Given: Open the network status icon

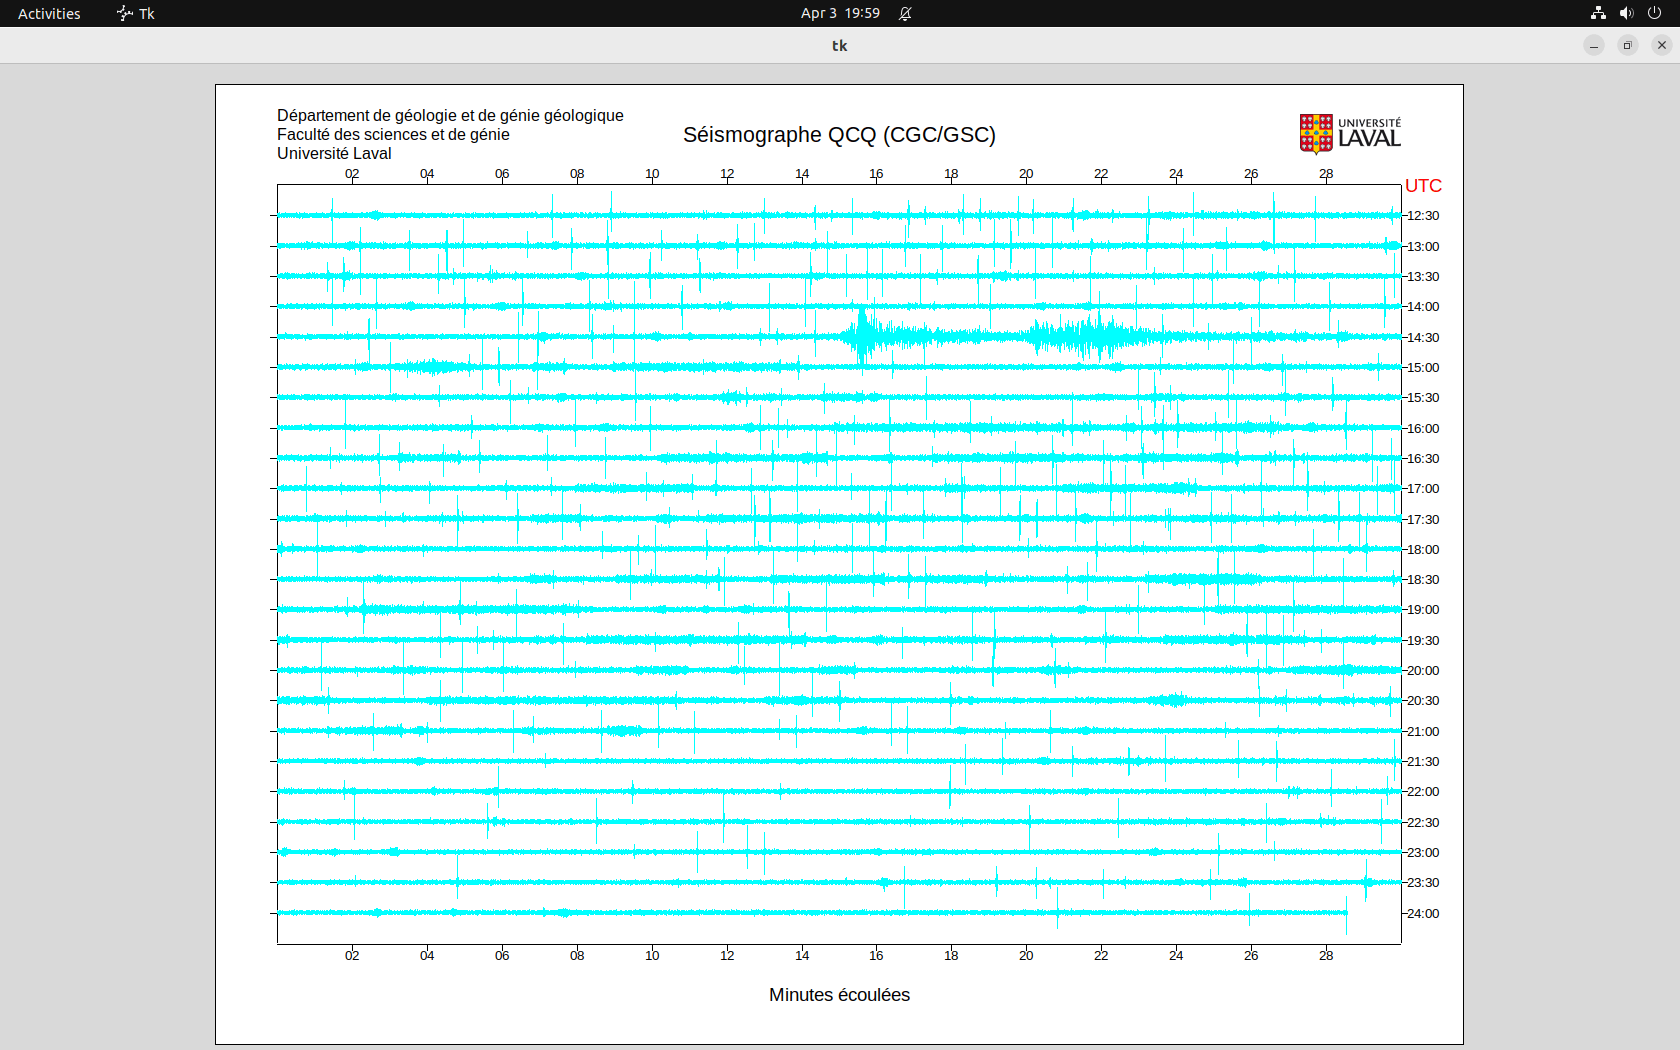Looking at the screenshot, I should point(1598,13).
